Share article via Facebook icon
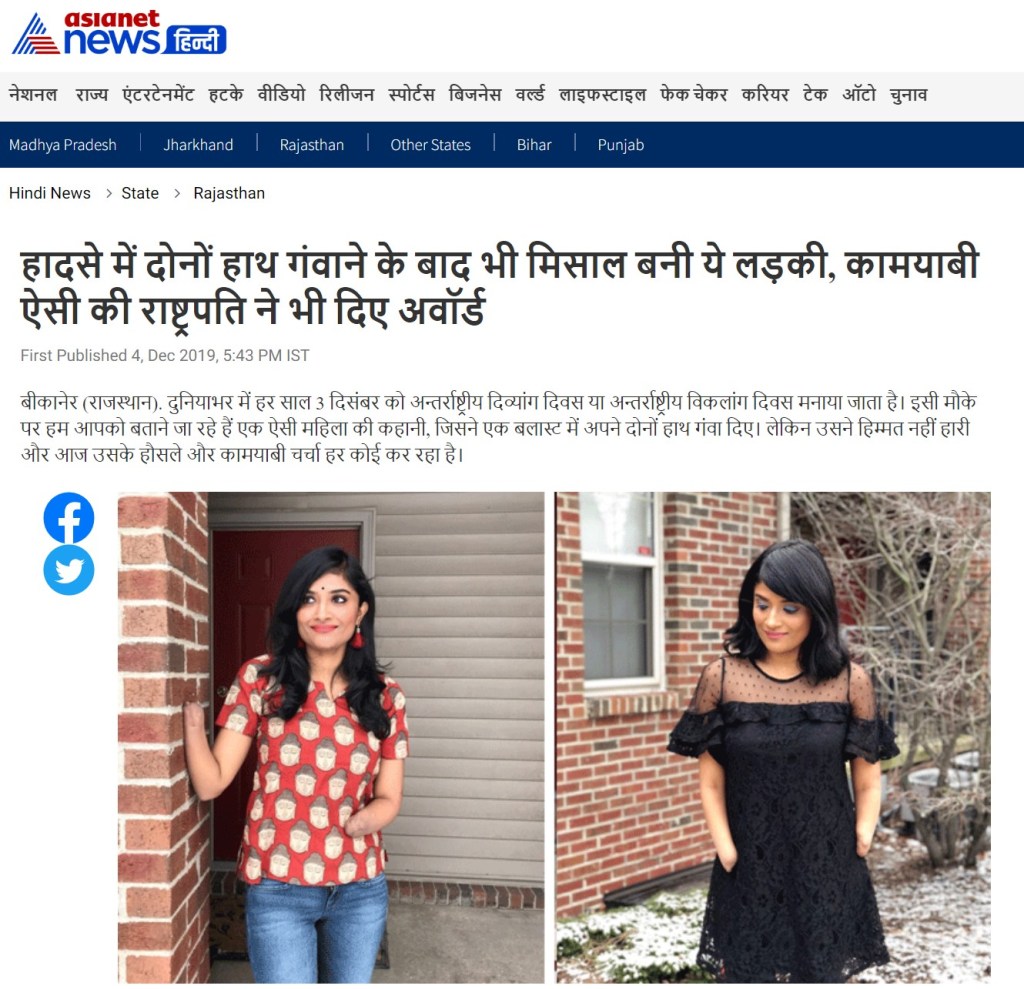1024x989 pixels. [69, 517]
